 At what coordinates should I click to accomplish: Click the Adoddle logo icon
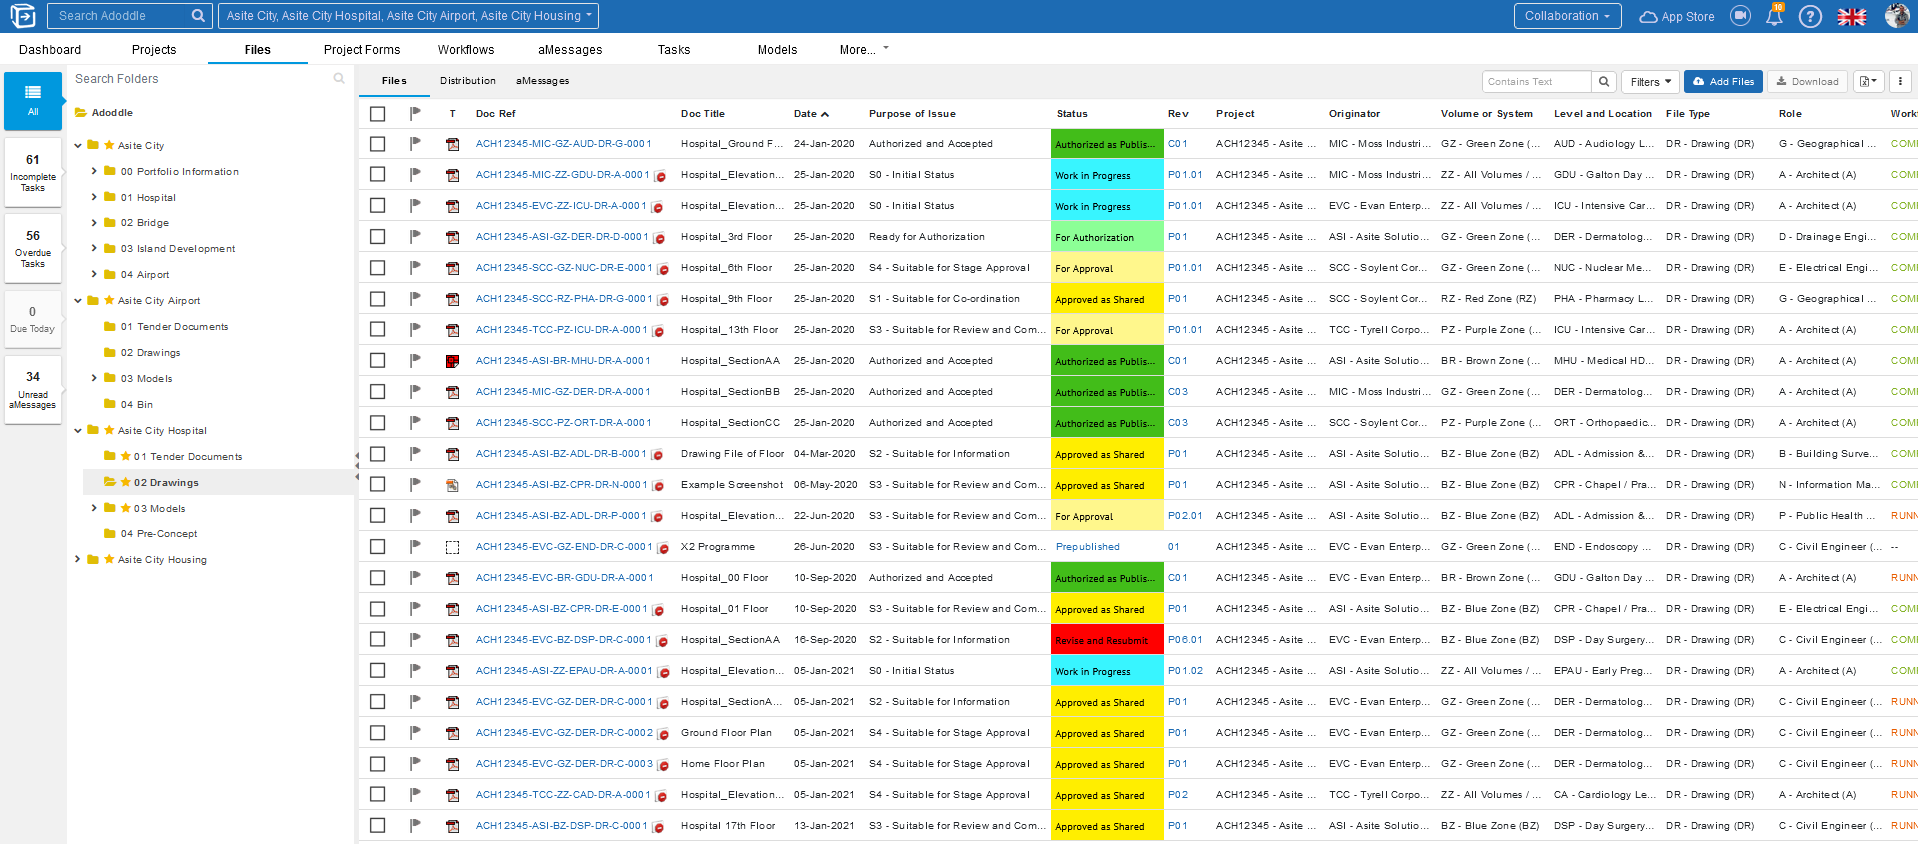tap(22, 16)
